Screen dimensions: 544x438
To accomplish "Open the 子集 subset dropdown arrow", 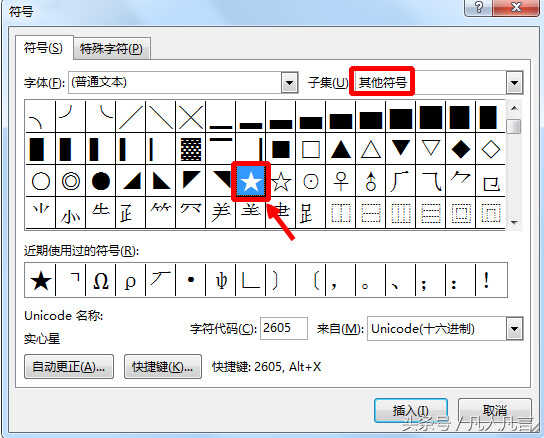I will (514, 83).
